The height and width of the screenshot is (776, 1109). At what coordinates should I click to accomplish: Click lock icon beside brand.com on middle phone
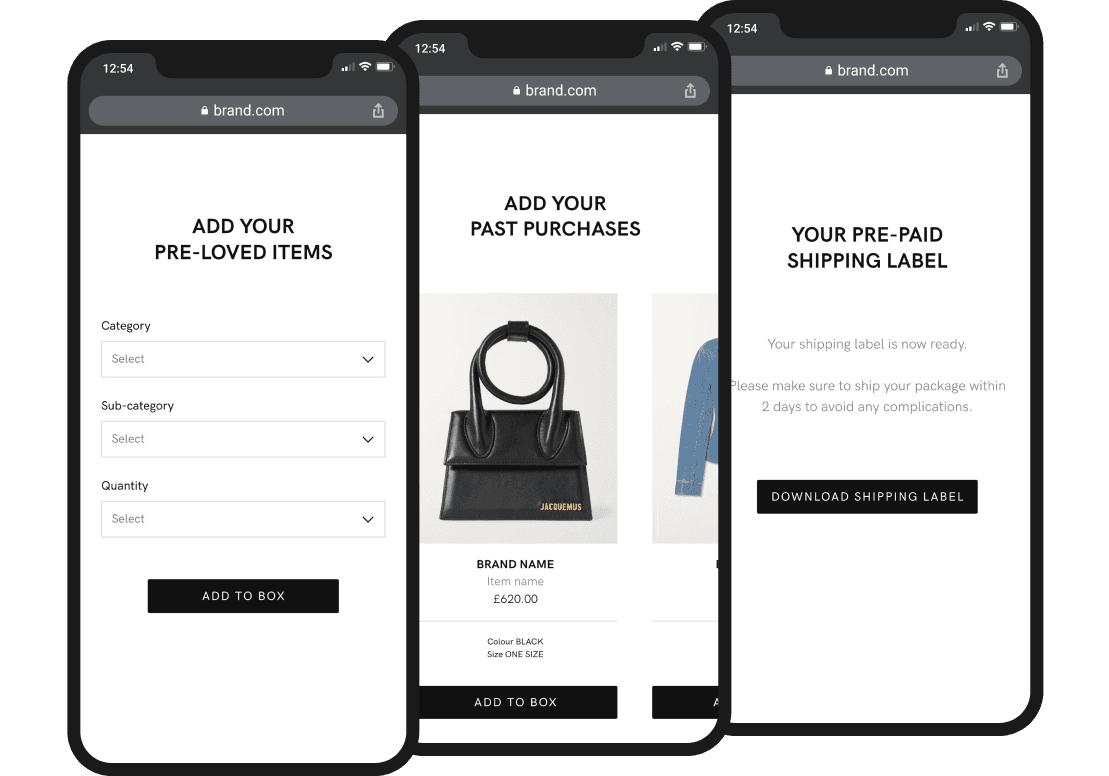tap(516, 91)
